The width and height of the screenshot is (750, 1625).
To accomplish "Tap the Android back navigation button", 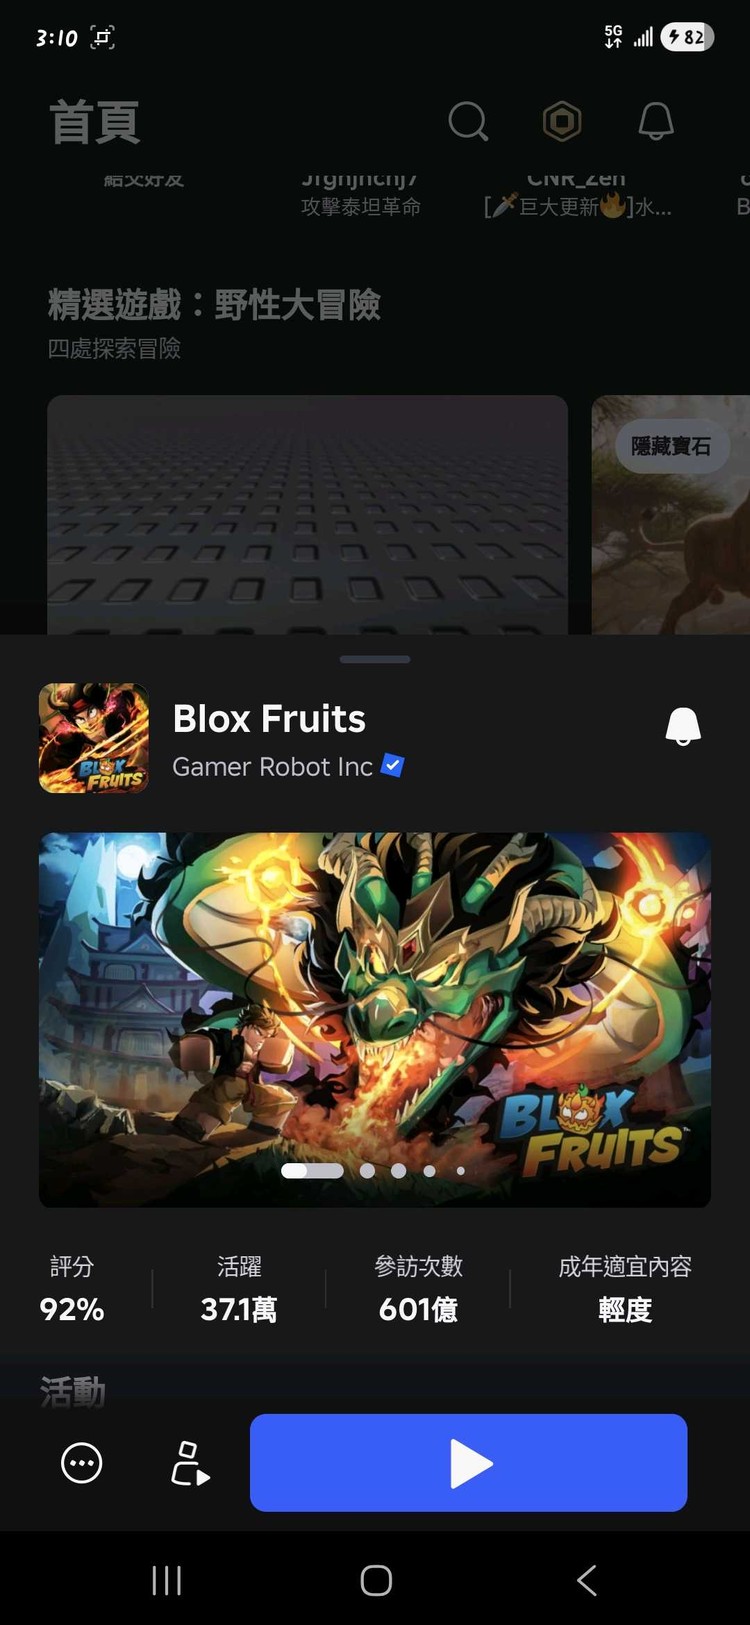I will (587, 1580).
